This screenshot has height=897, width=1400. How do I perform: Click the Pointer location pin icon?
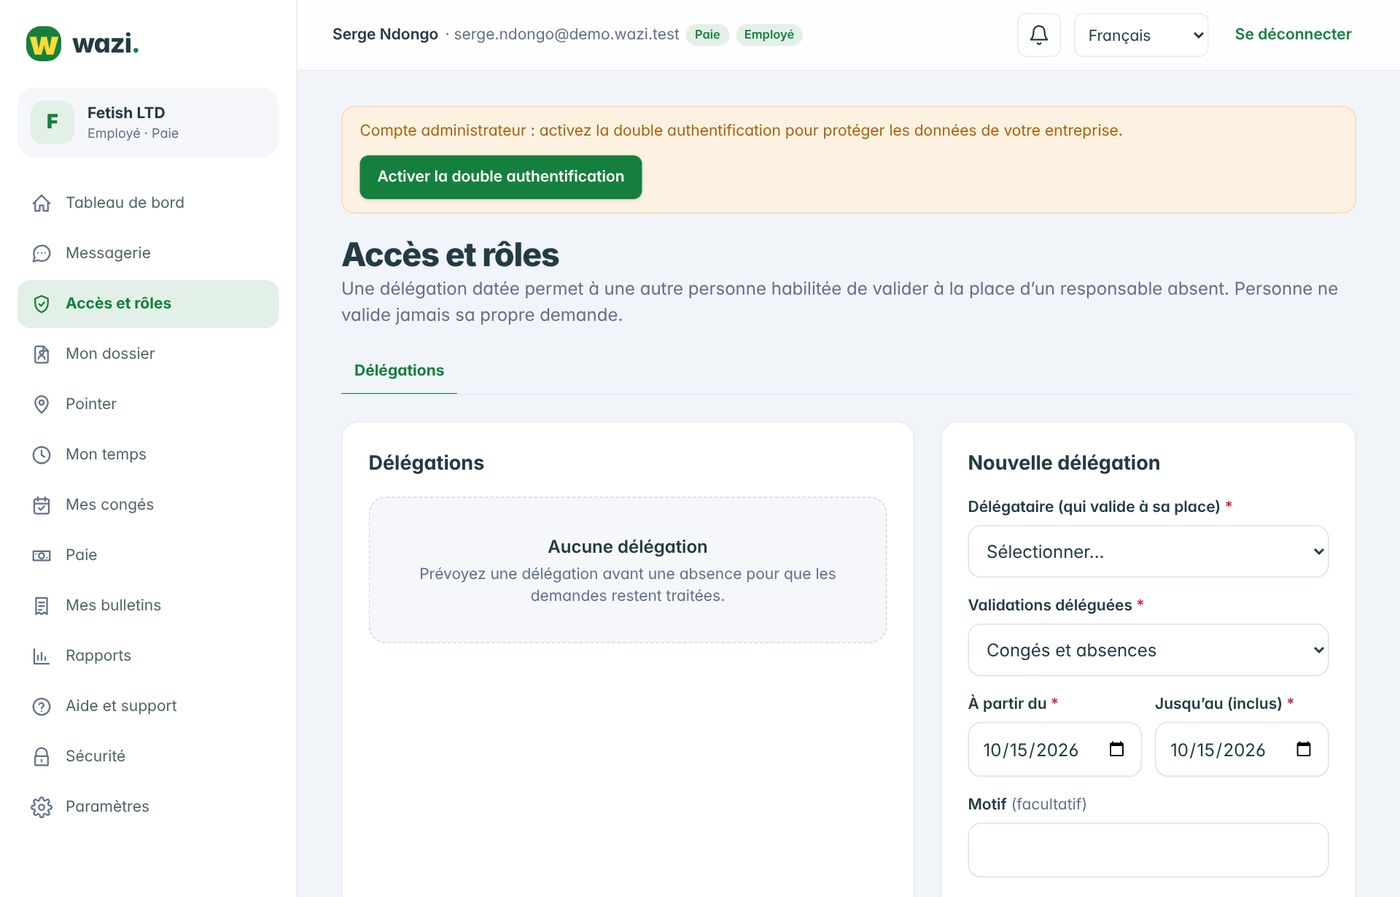(41, 404)
